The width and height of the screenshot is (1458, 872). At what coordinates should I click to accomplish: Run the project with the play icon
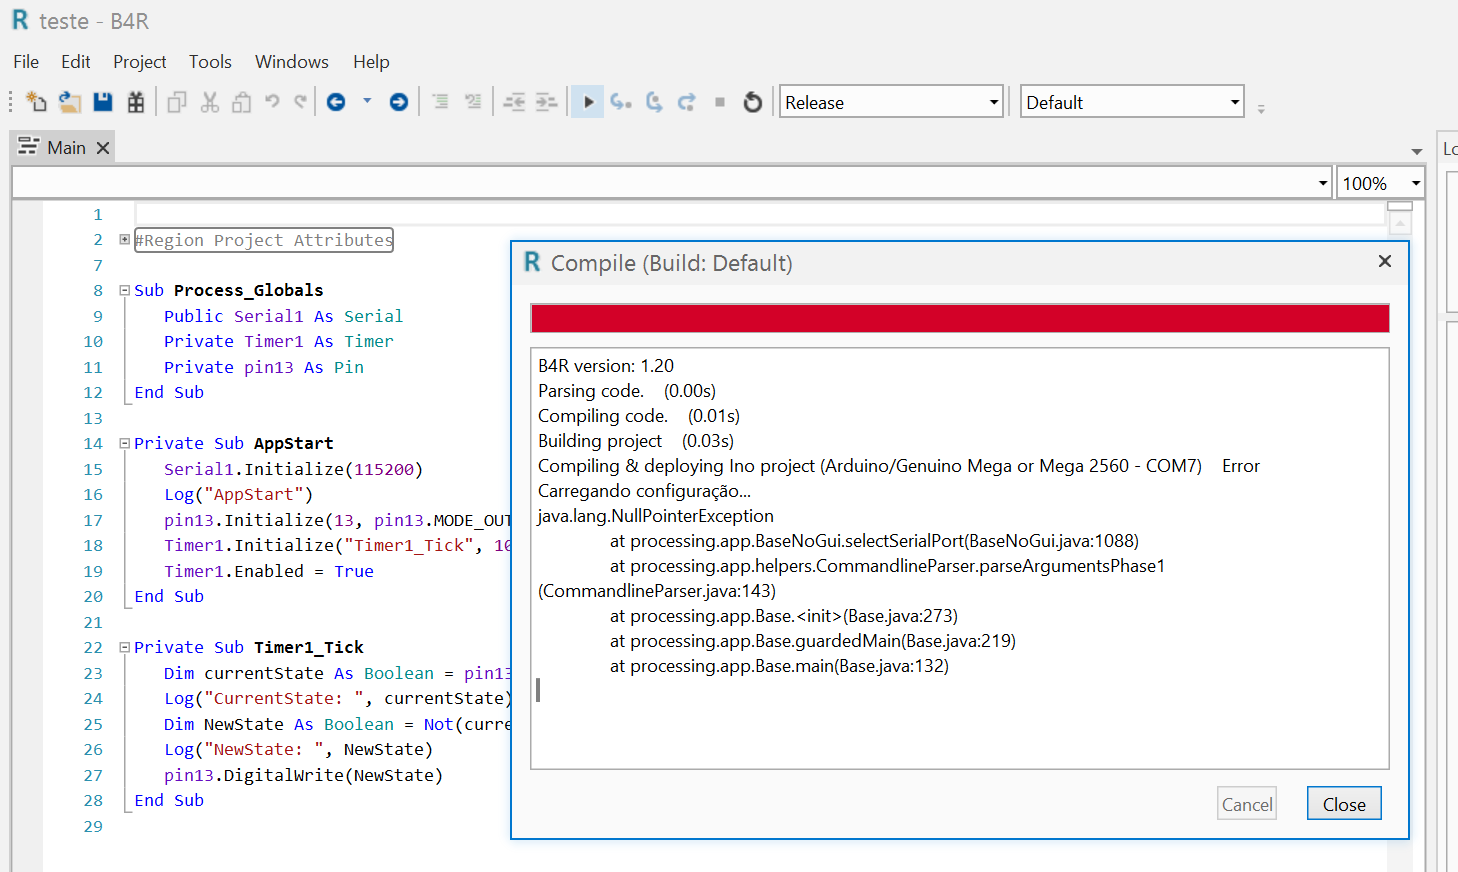pyautogui.click(x=588, y=102)
